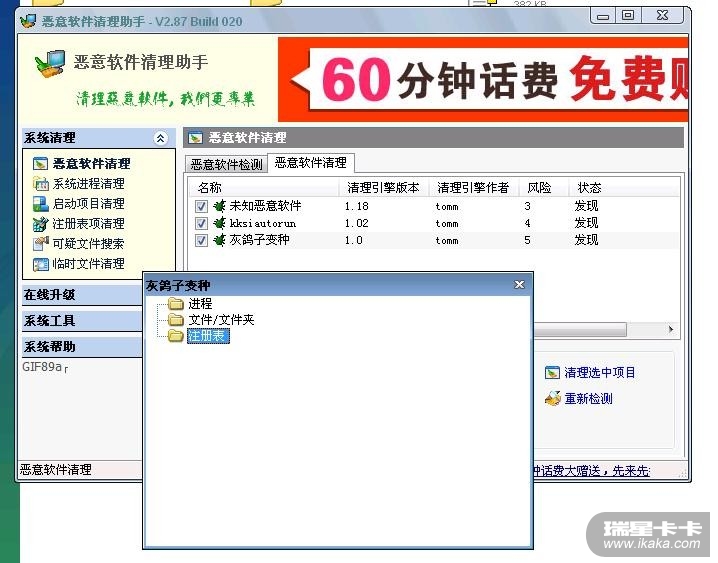Click the 临时文件清理 sidebar icon
Image resolution: width=718 pixels, height=563 pixels.
41,264
